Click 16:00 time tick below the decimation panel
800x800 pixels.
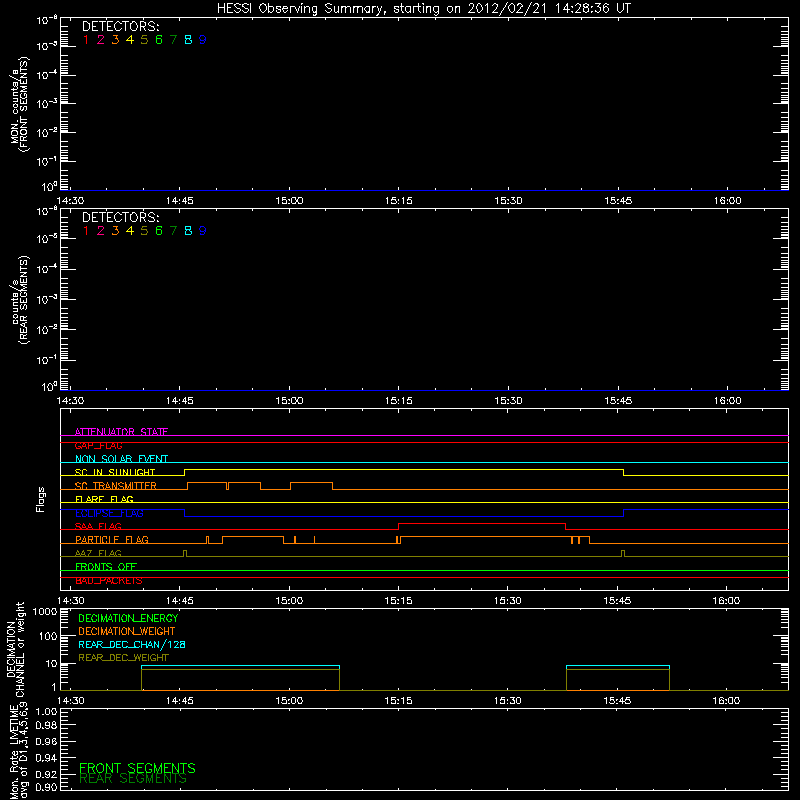point(727,701)
